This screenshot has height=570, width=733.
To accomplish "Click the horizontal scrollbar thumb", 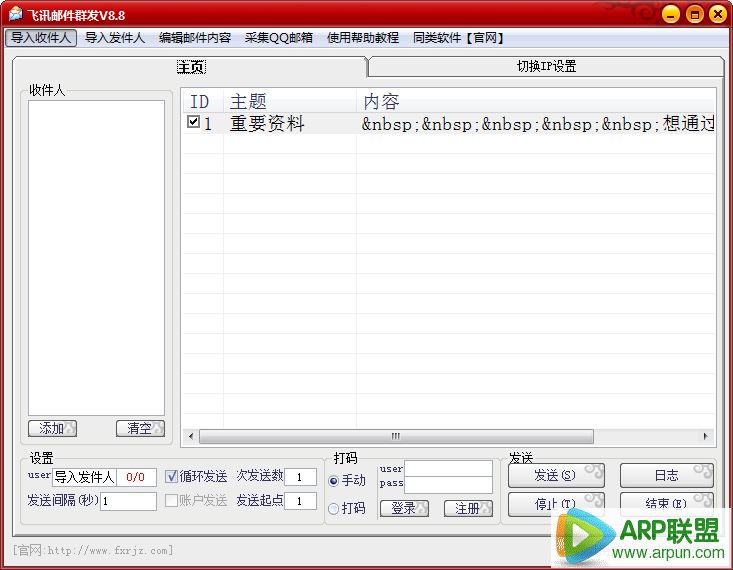I will 396,436.
